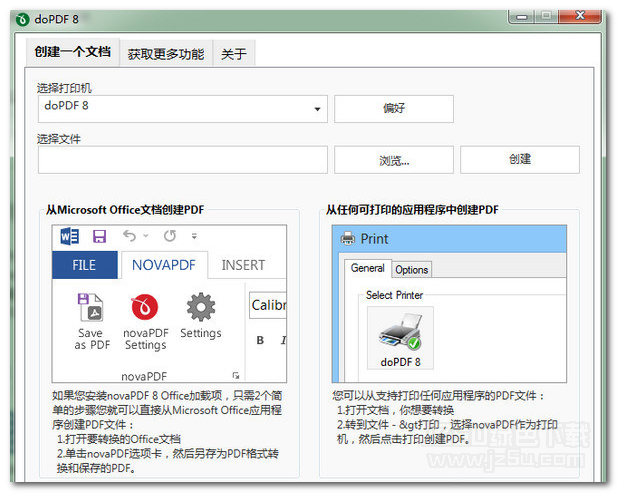Click the gear Settings icon
The width and height of the screenshot is (617, 493).
[201, 307]
